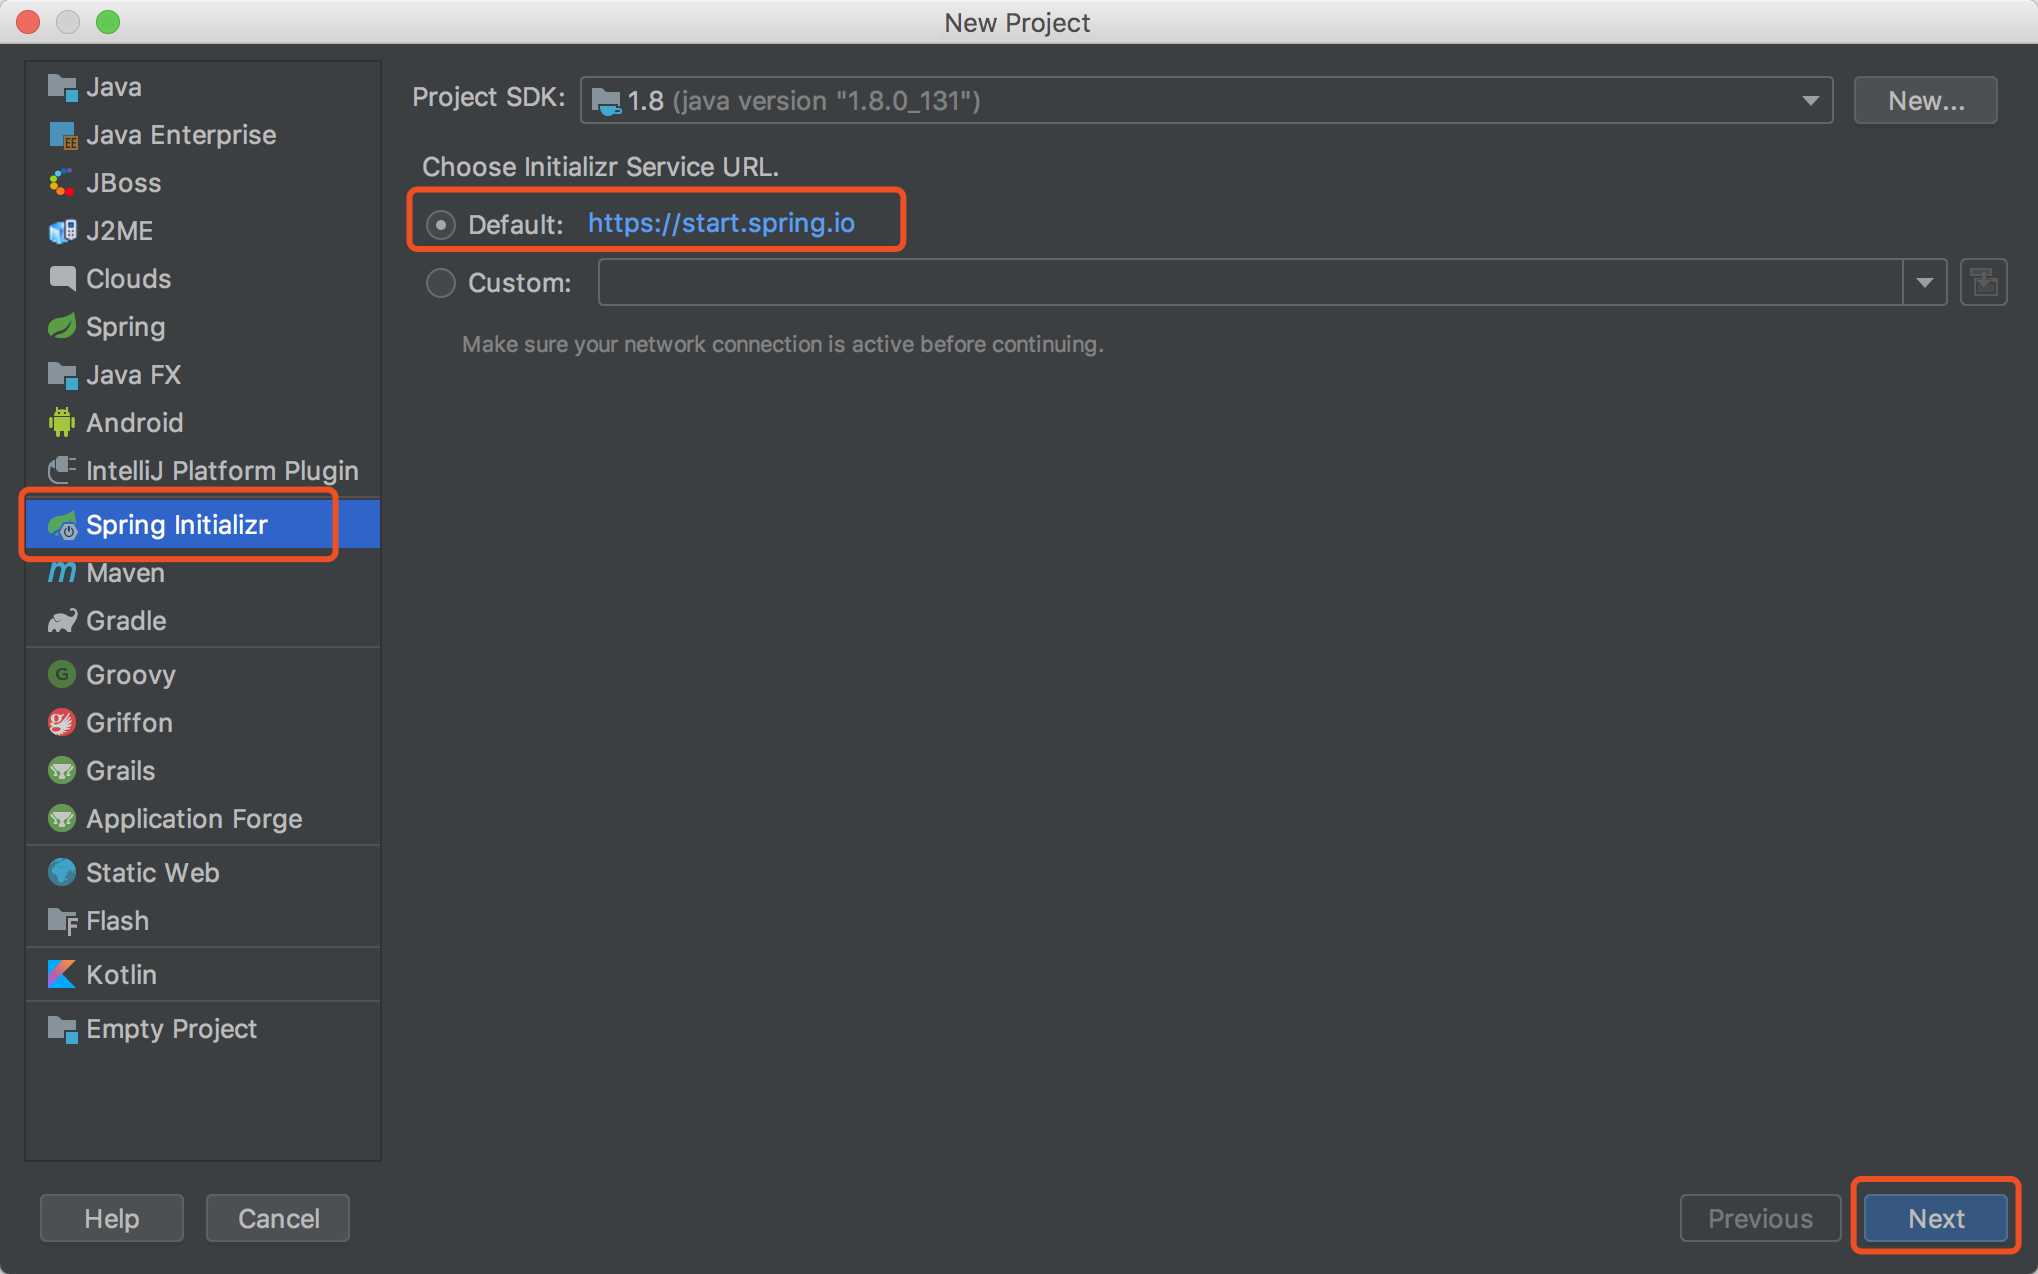Toggle Project SDK version selector
The width and height of the screenshot is (2038, 1274).
click(1809, 100)
